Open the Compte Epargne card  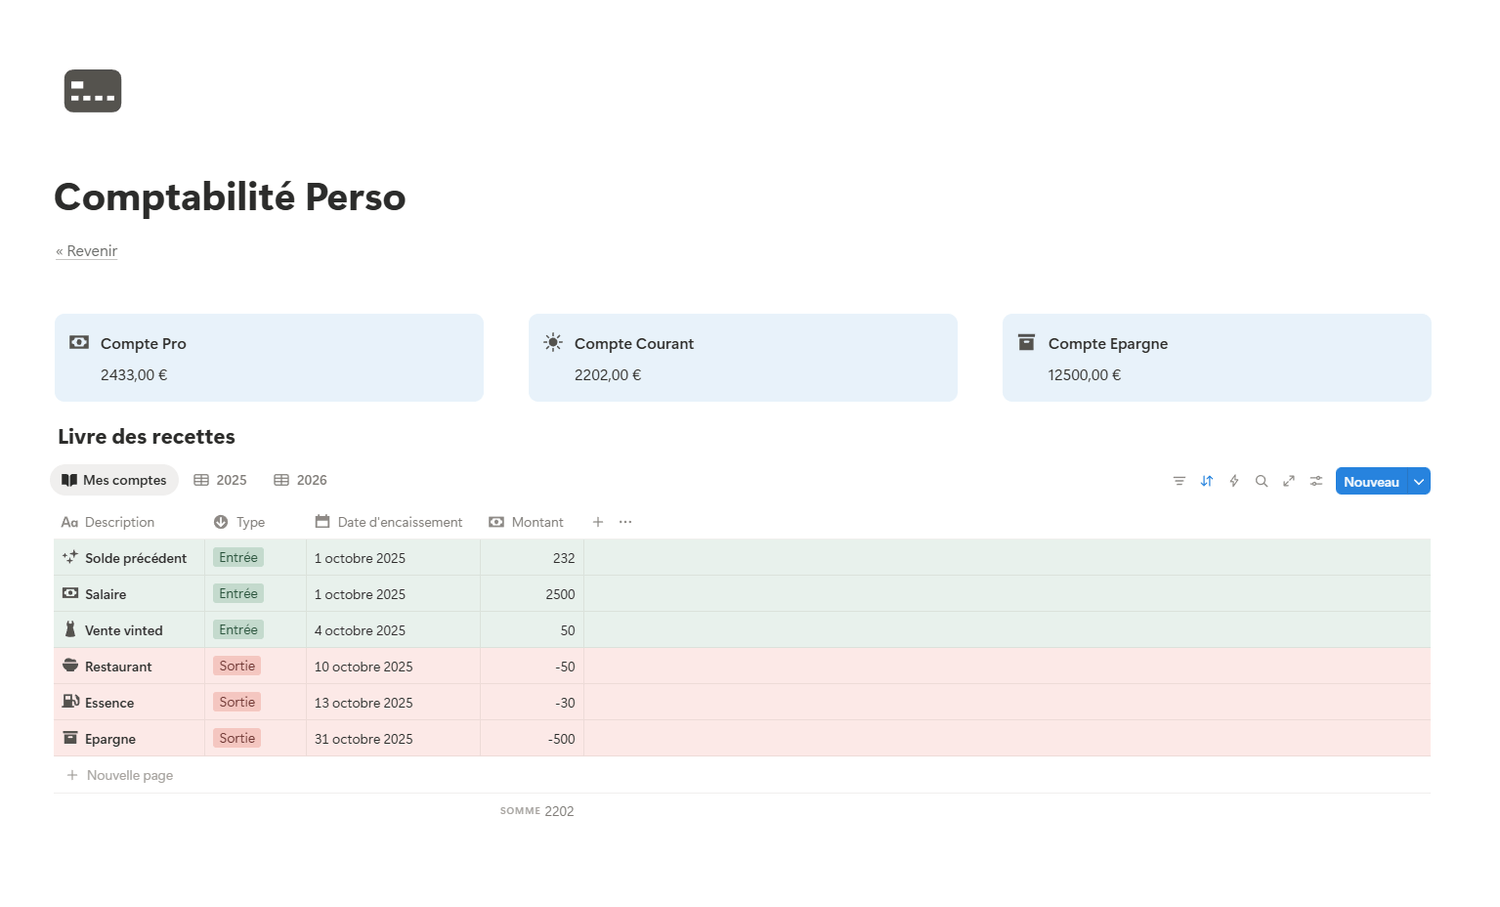pyautogui.click(x=1216, y=358)
